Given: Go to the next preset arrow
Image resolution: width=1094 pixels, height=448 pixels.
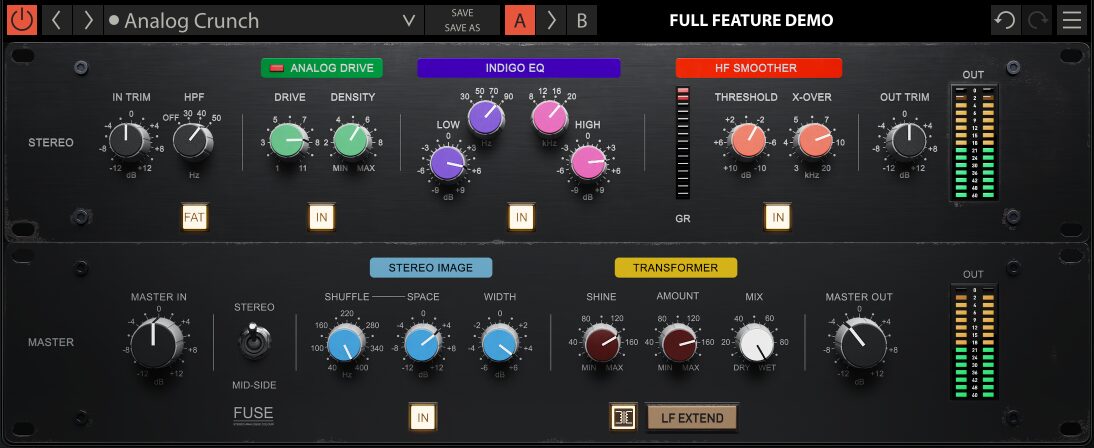Looking at the screenshot, I should tap(88, 20).
